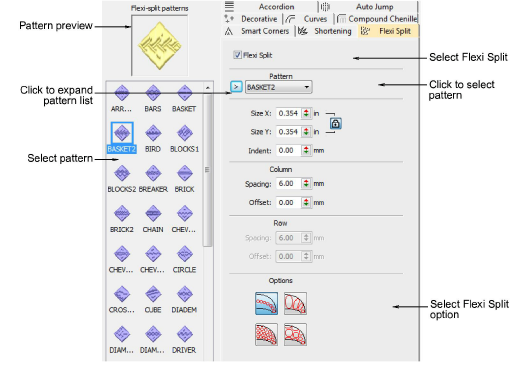Viewport: 520px width, 382px height.
Task: Open the Compound Chenille tab
Action: click(377, 19)
